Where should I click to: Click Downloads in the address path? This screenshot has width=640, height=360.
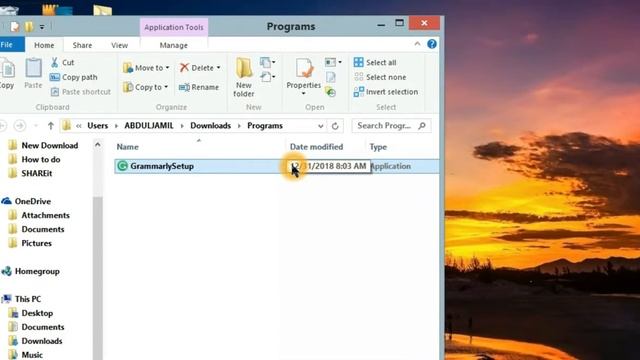coord(211,126)
